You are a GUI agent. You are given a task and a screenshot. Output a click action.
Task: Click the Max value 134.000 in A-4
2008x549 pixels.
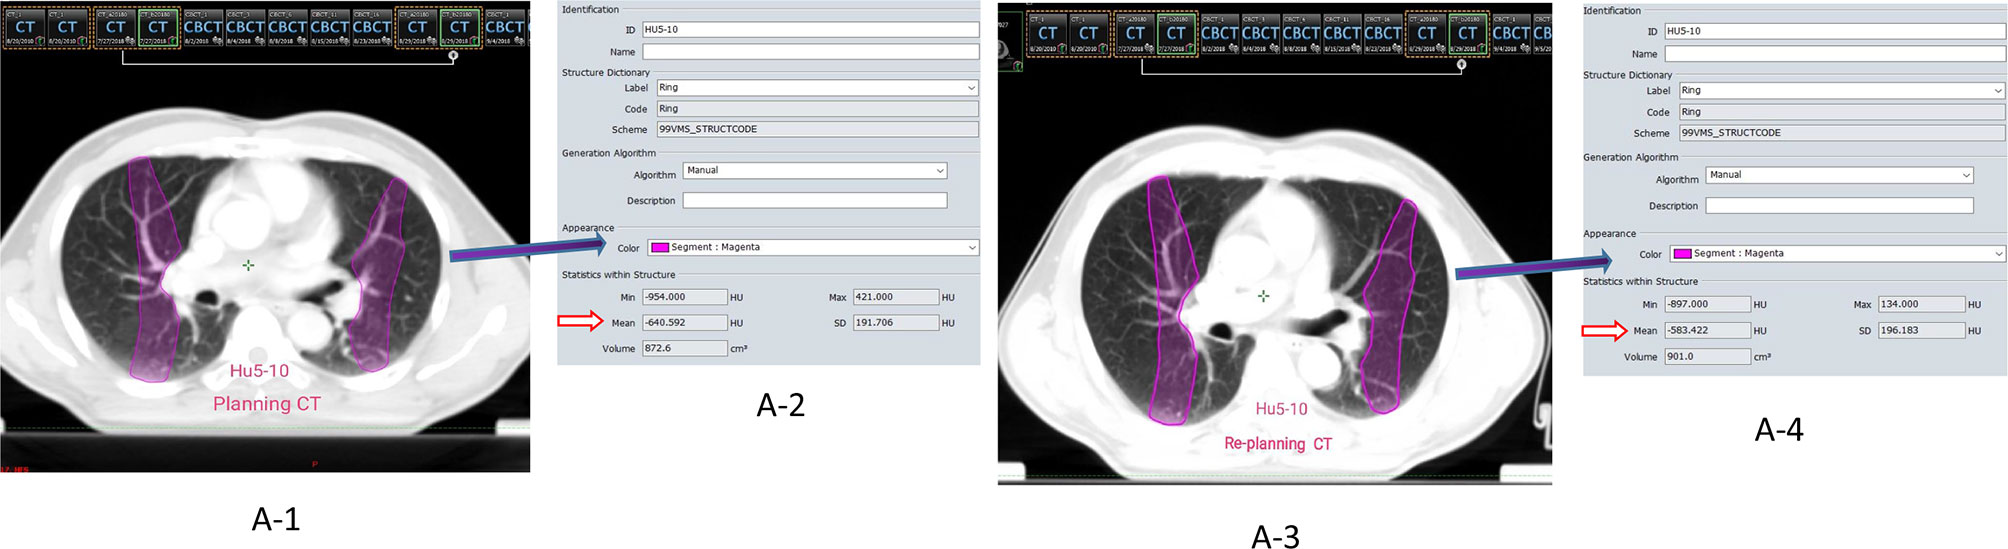pyautogui.click(x=1921, y=304)
